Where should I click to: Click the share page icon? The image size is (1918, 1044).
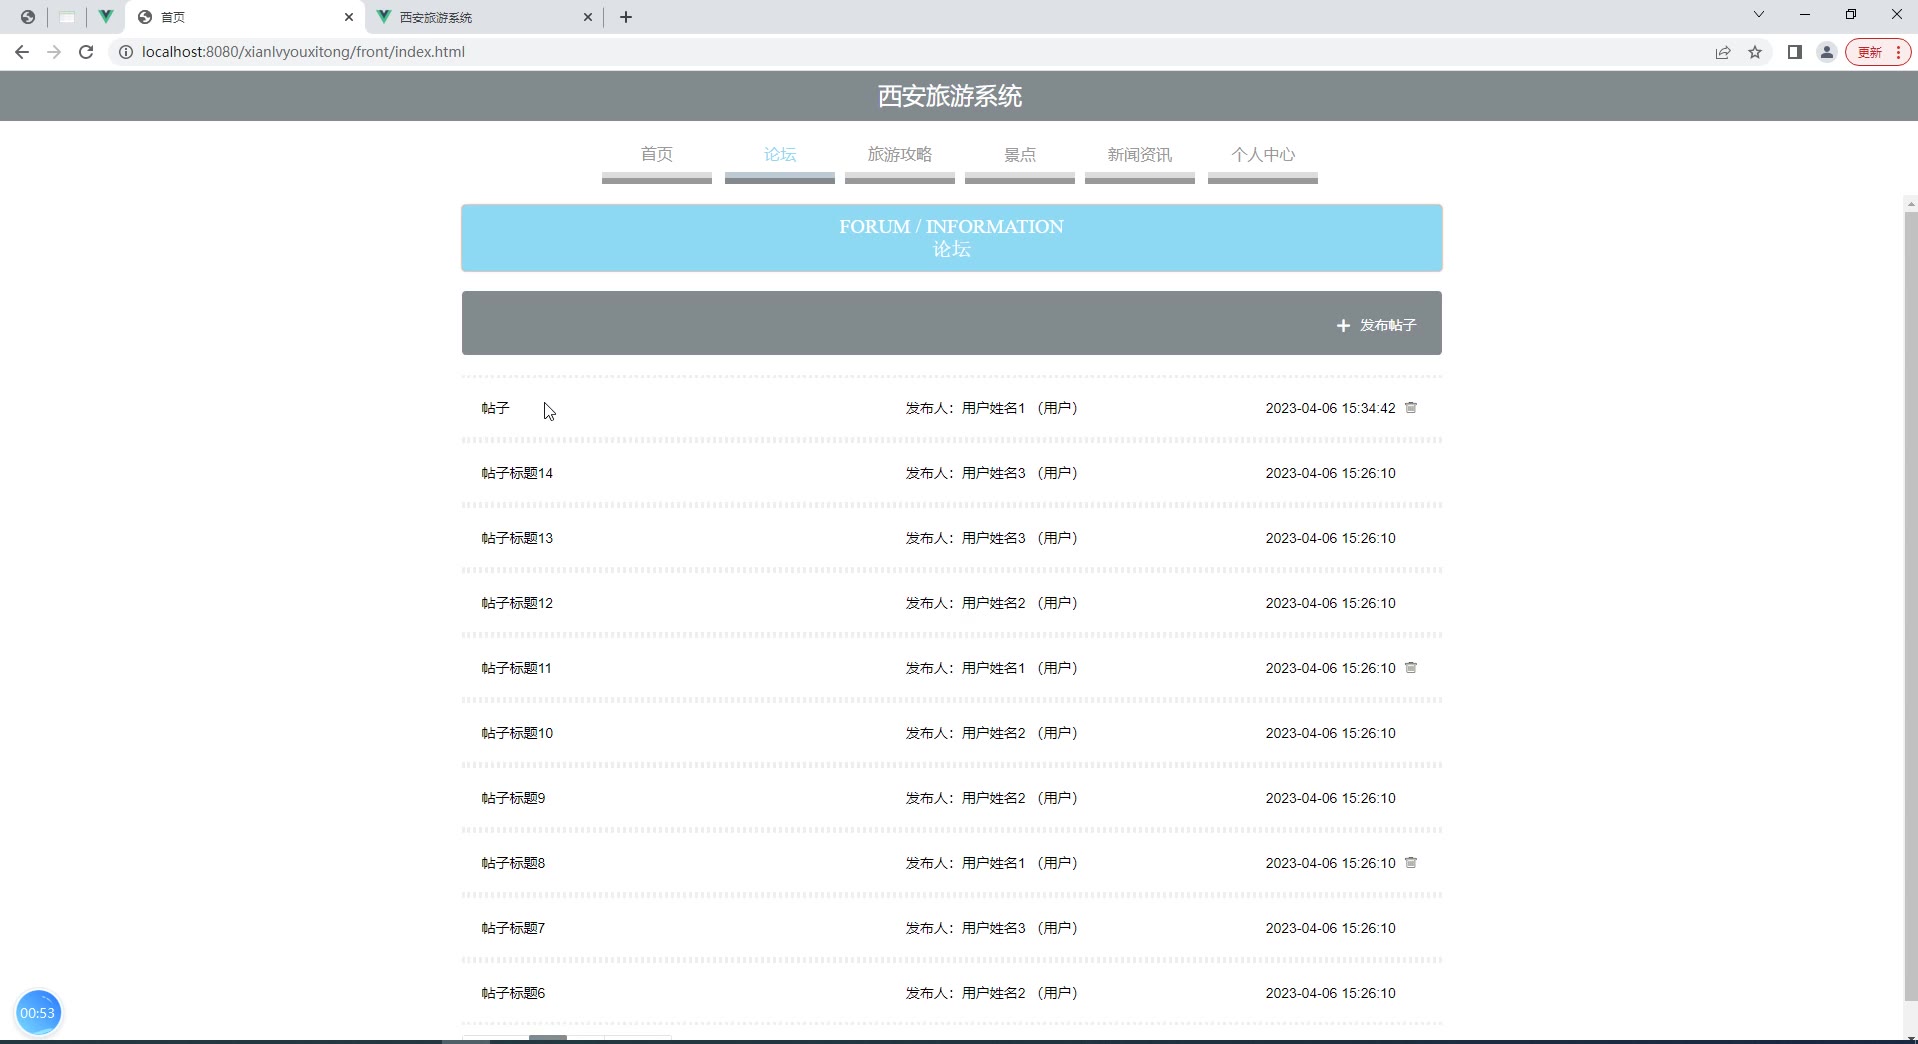pyautogui.click(x=1722, y=52)
